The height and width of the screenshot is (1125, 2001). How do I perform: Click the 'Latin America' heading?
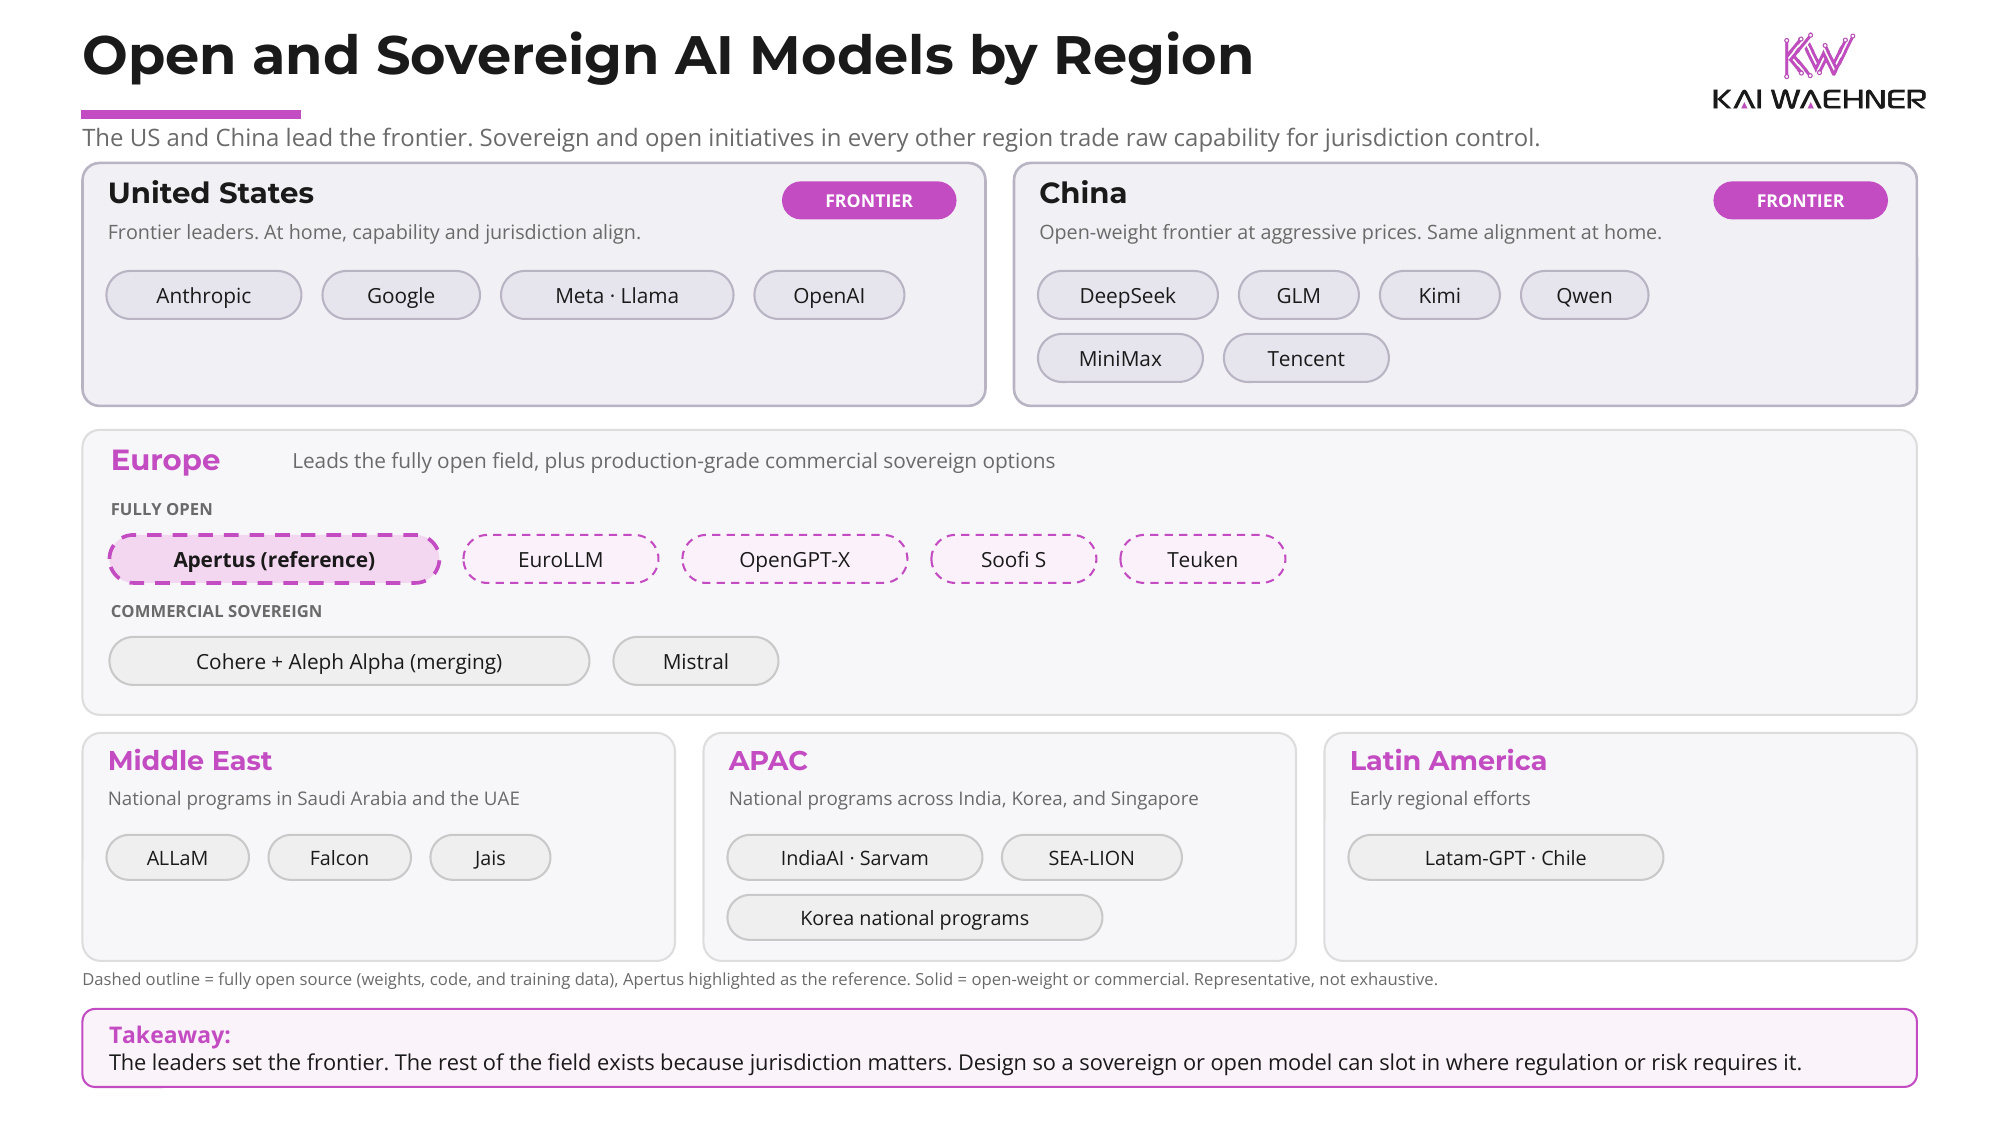1448,760
